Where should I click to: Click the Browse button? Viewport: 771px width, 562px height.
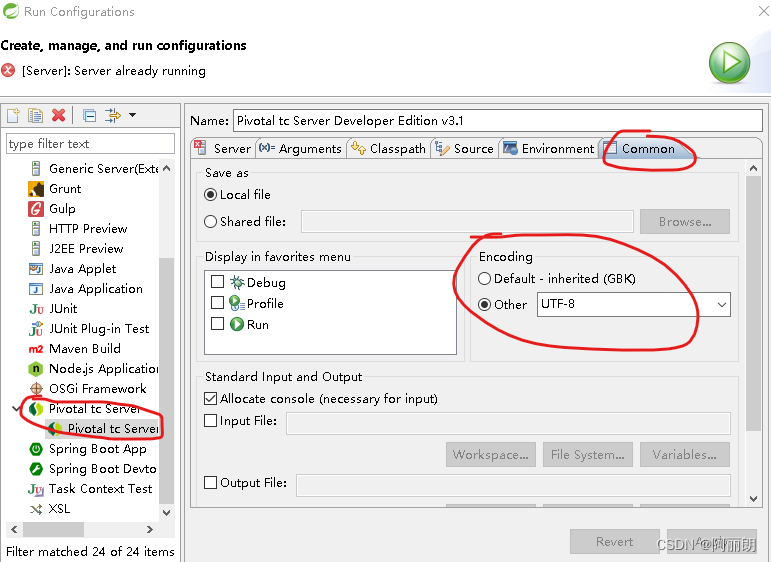tap(685, 222)
